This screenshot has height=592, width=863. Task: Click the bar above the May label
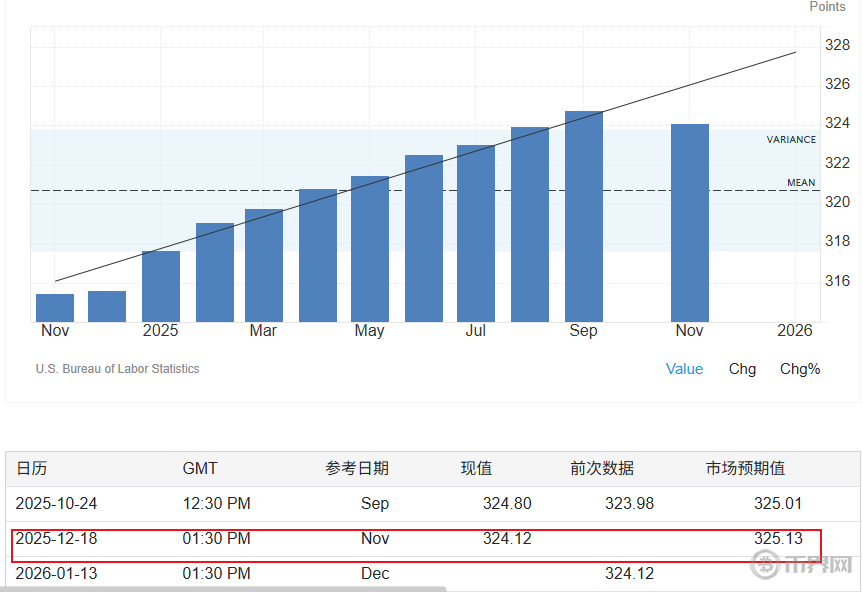(370, 248)
